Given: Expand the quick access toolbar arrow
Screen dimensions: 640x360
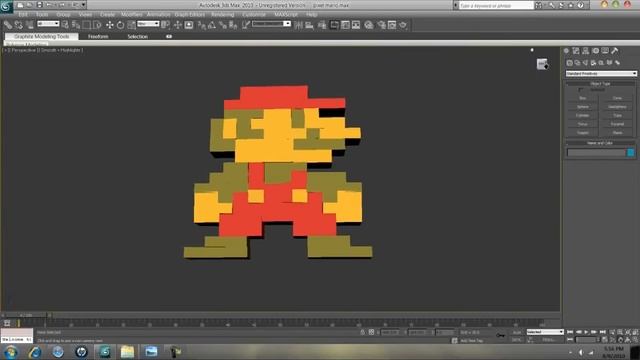Looking at the screenshot, I should coord(83,5).
